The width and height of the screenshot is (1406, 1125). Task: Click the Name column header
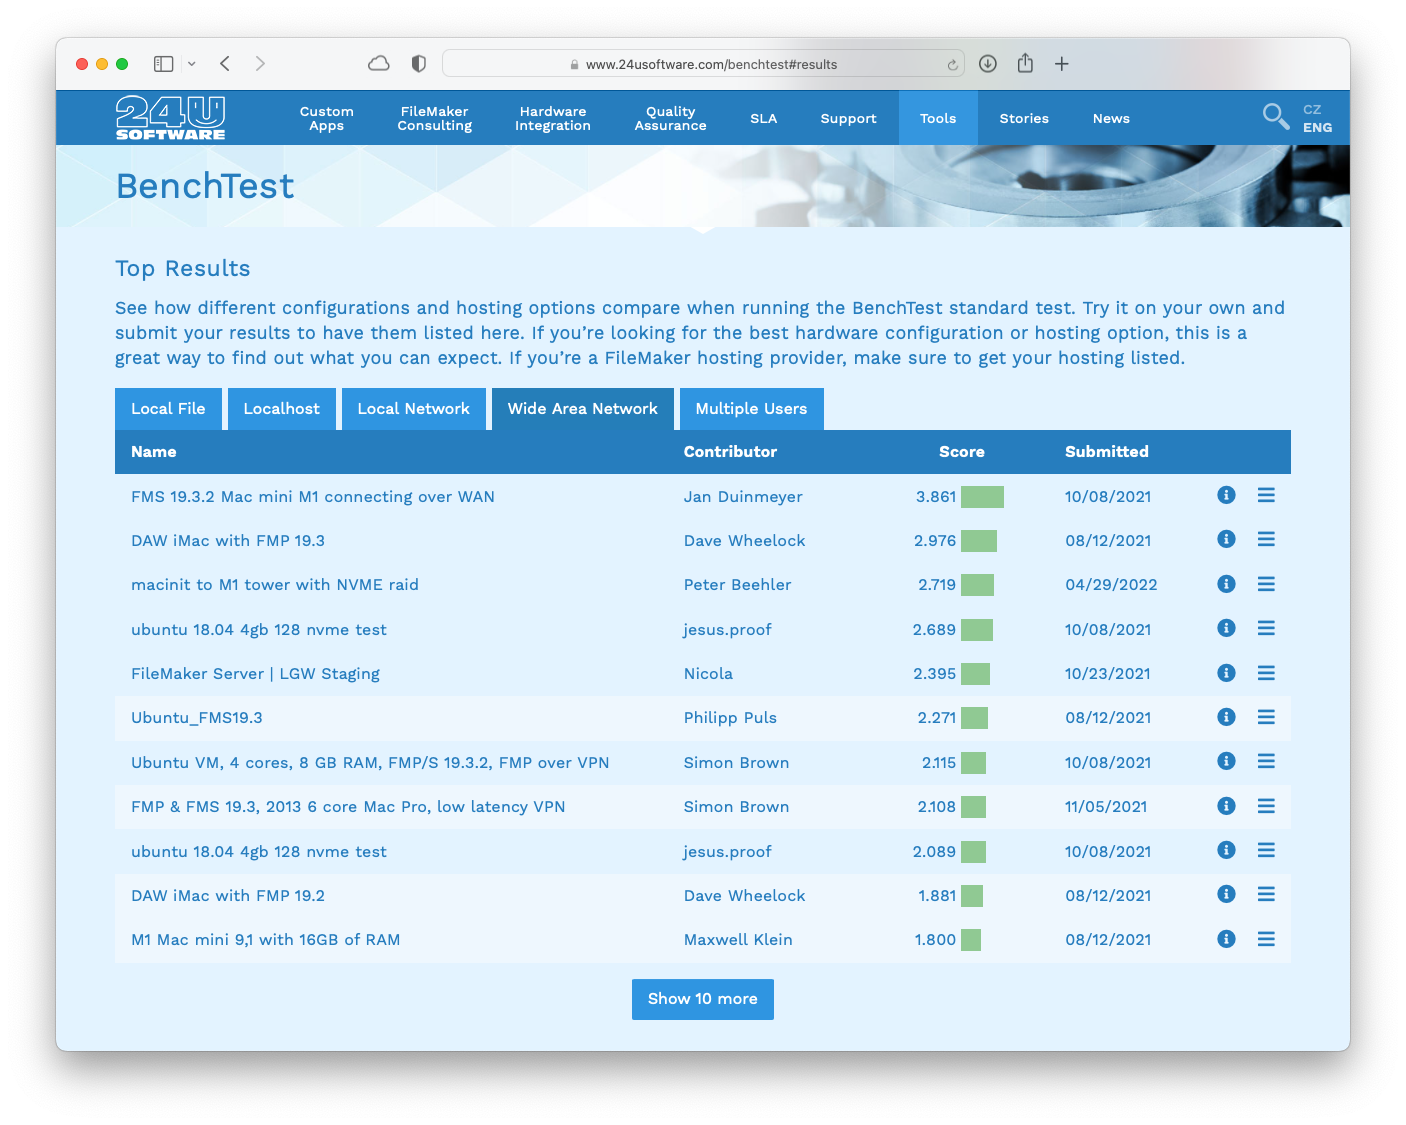click(154, 452)
